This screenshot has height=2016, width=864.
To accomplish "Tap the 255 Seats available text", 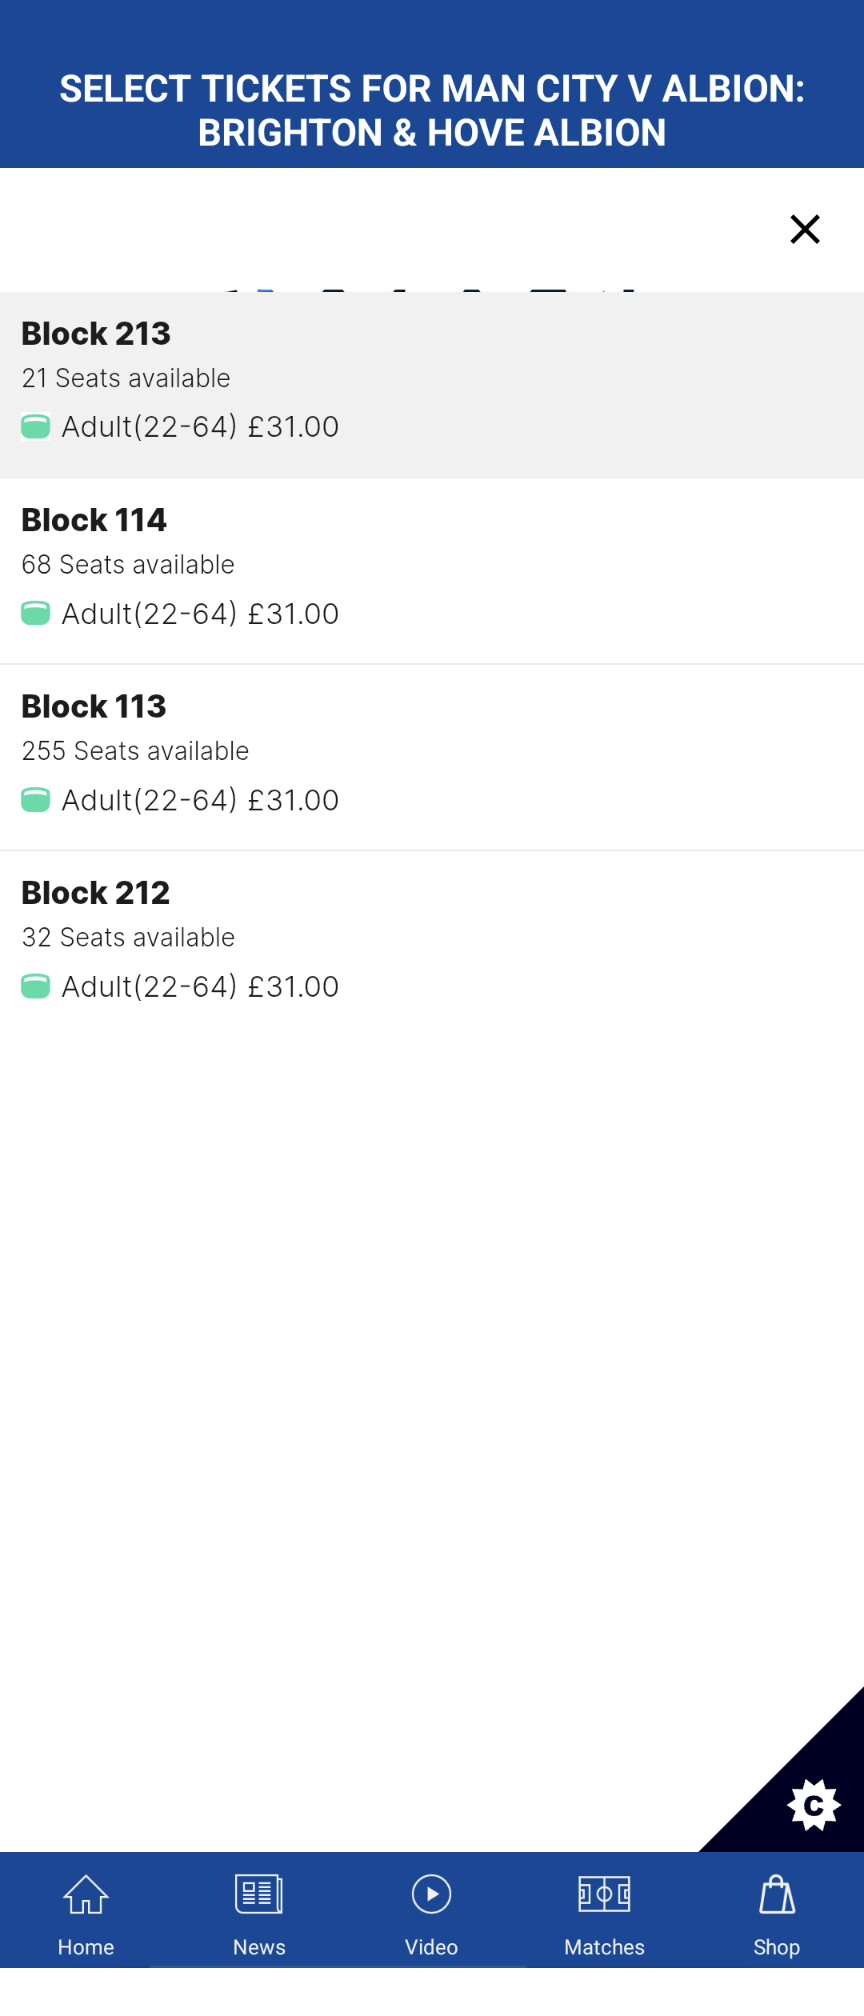I will click(x=135, y=751).
